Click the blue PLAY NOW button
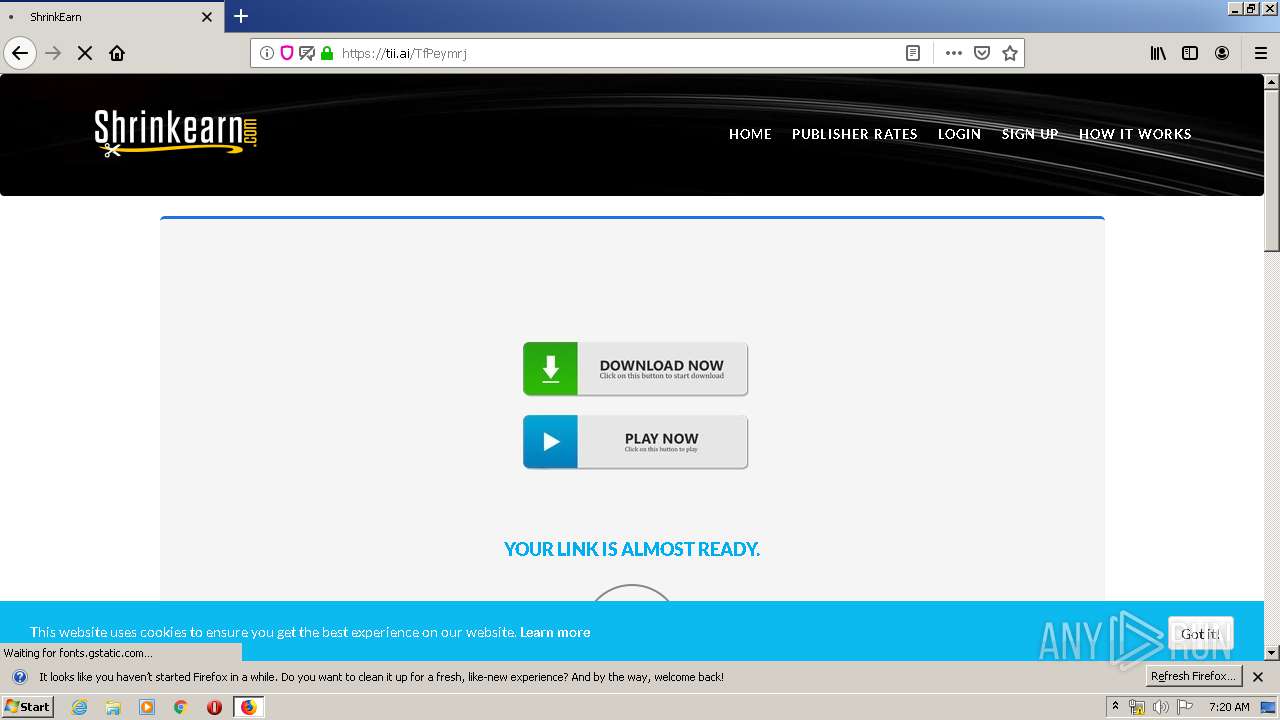 pyautogui.click(x=635, y=442)
